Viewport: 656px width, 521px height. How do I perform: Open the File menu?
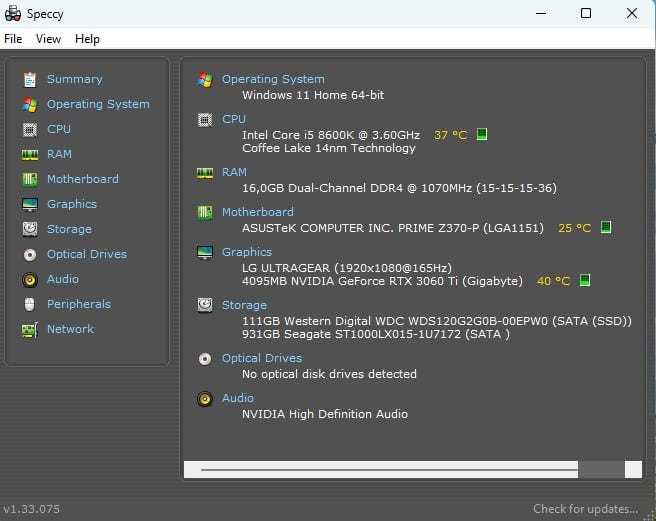pos(13,39)
